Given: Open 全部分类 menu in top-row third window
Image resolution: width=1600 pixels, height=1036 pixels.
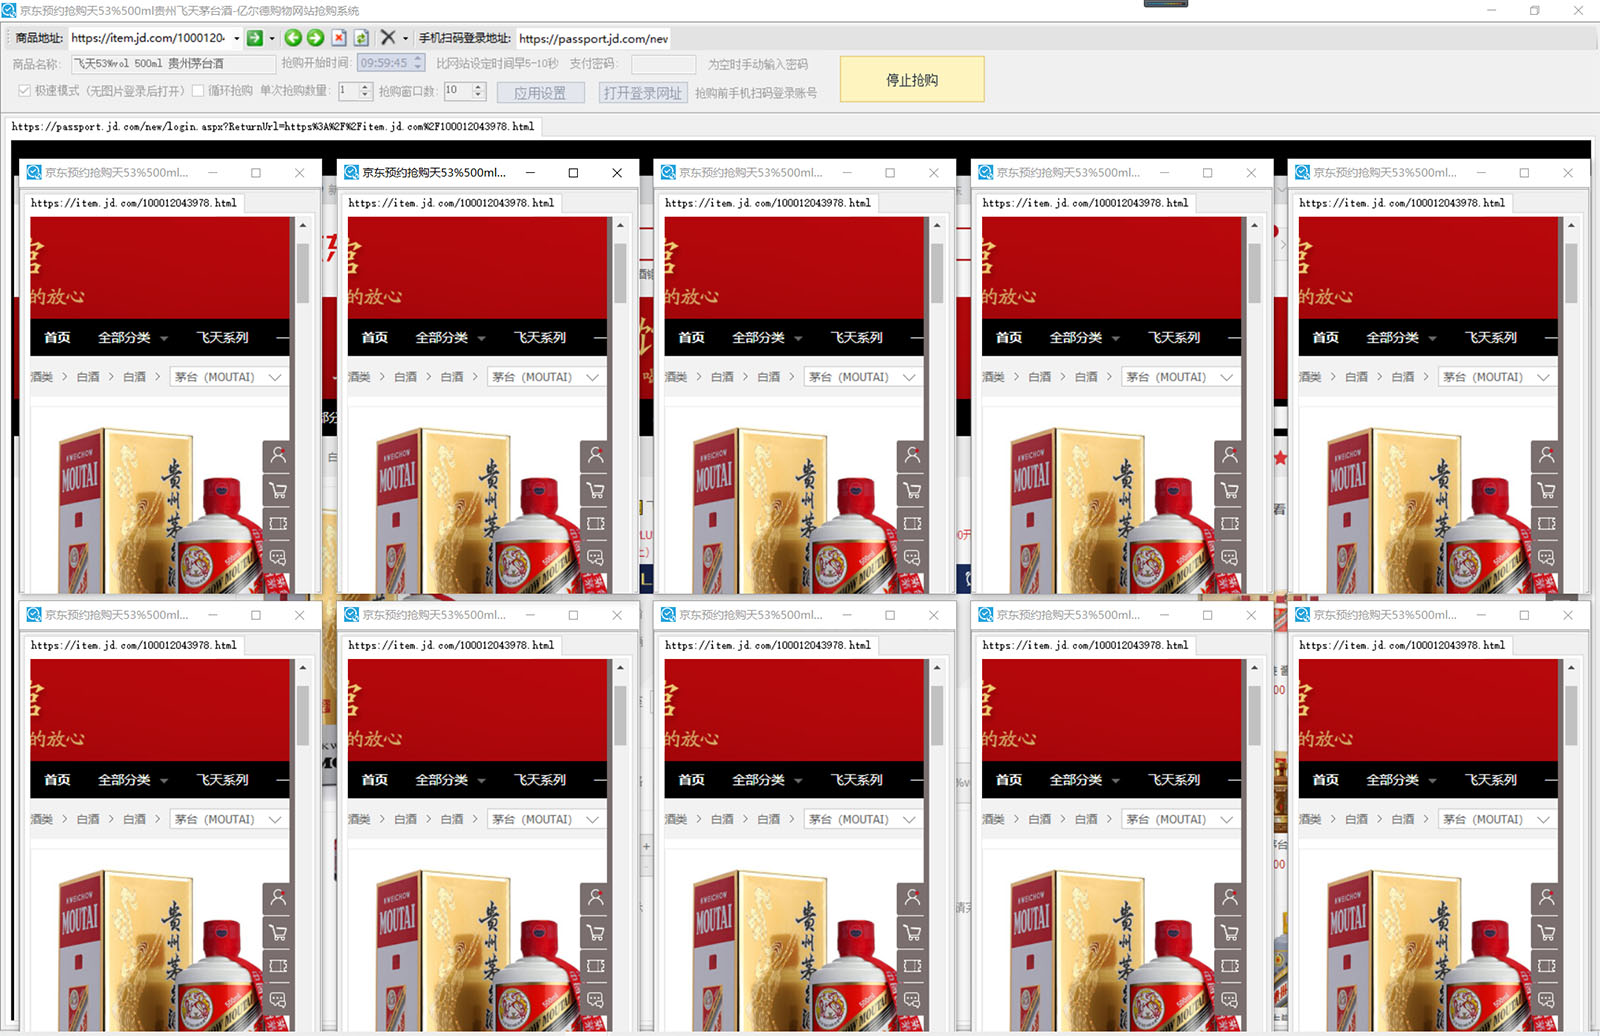Looking at the screenshot, I should coord(767,338).
